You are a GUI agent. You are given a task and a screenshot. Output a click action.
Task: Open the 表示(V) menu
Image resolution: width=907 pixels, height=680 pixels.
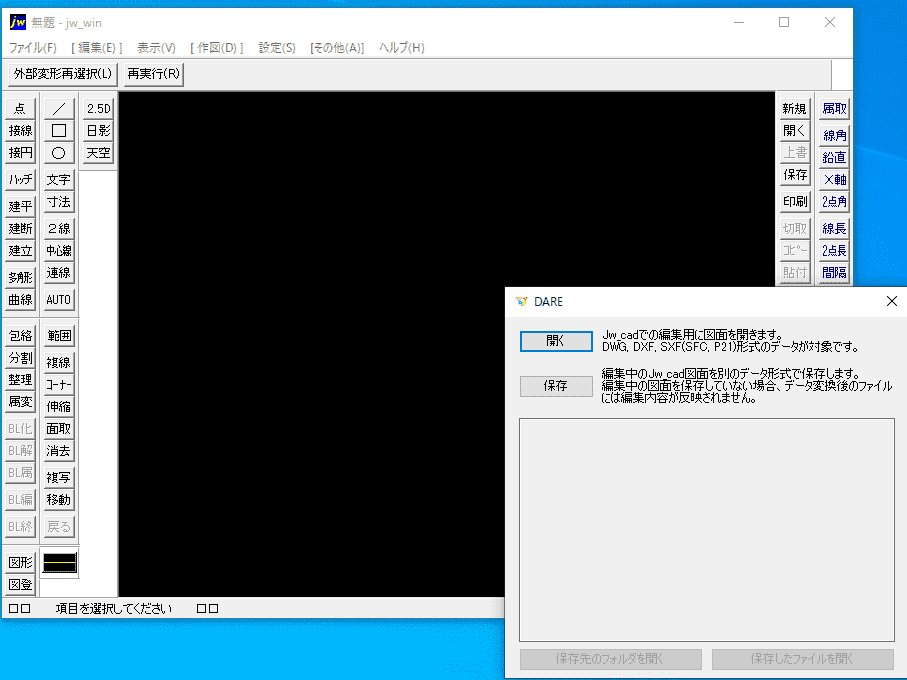(x=156, y=48)
